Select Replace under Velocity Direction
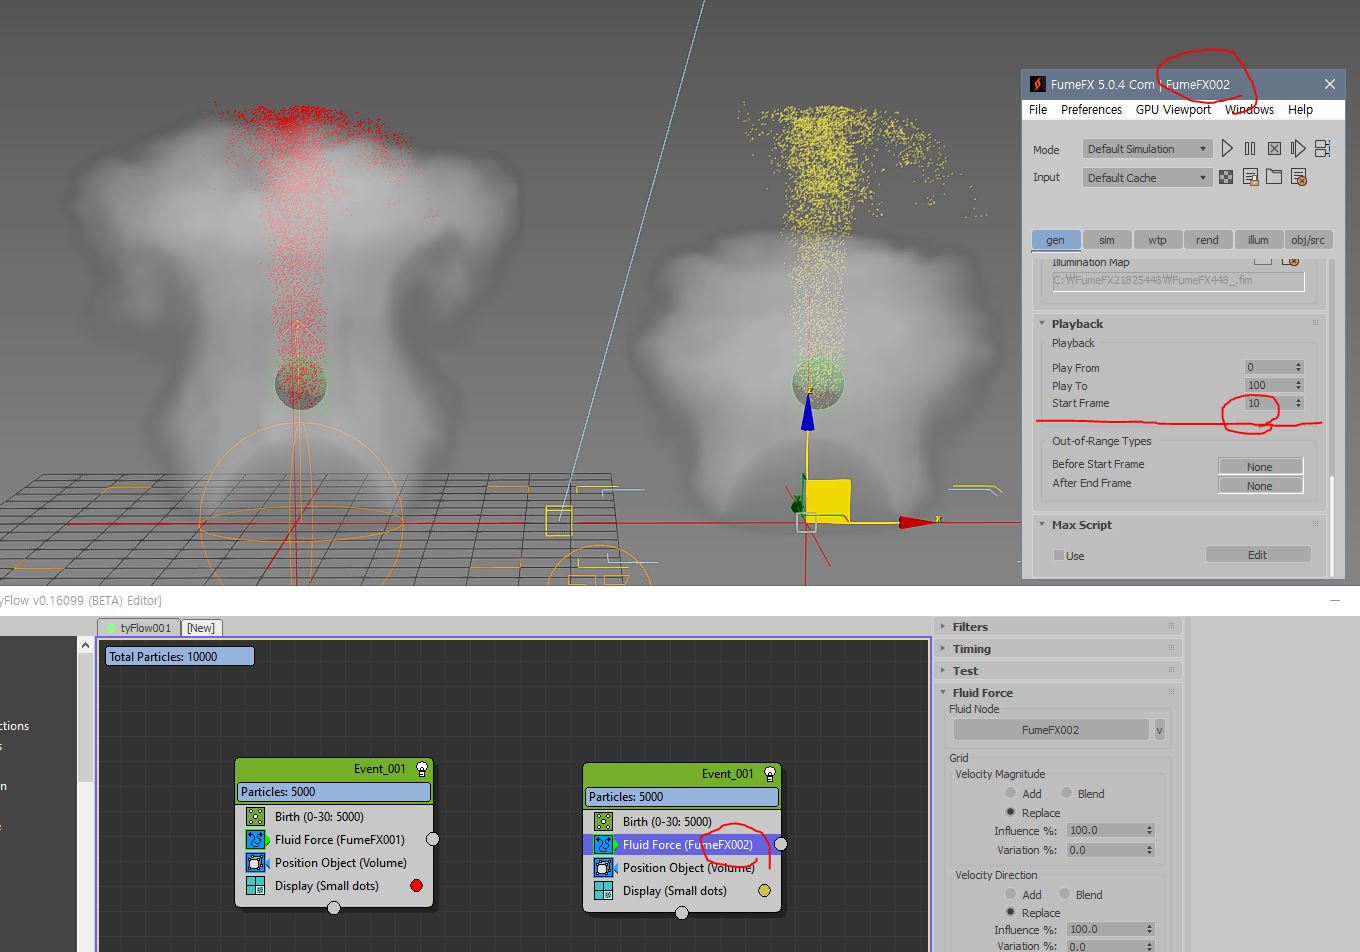 coord(1011,912)
